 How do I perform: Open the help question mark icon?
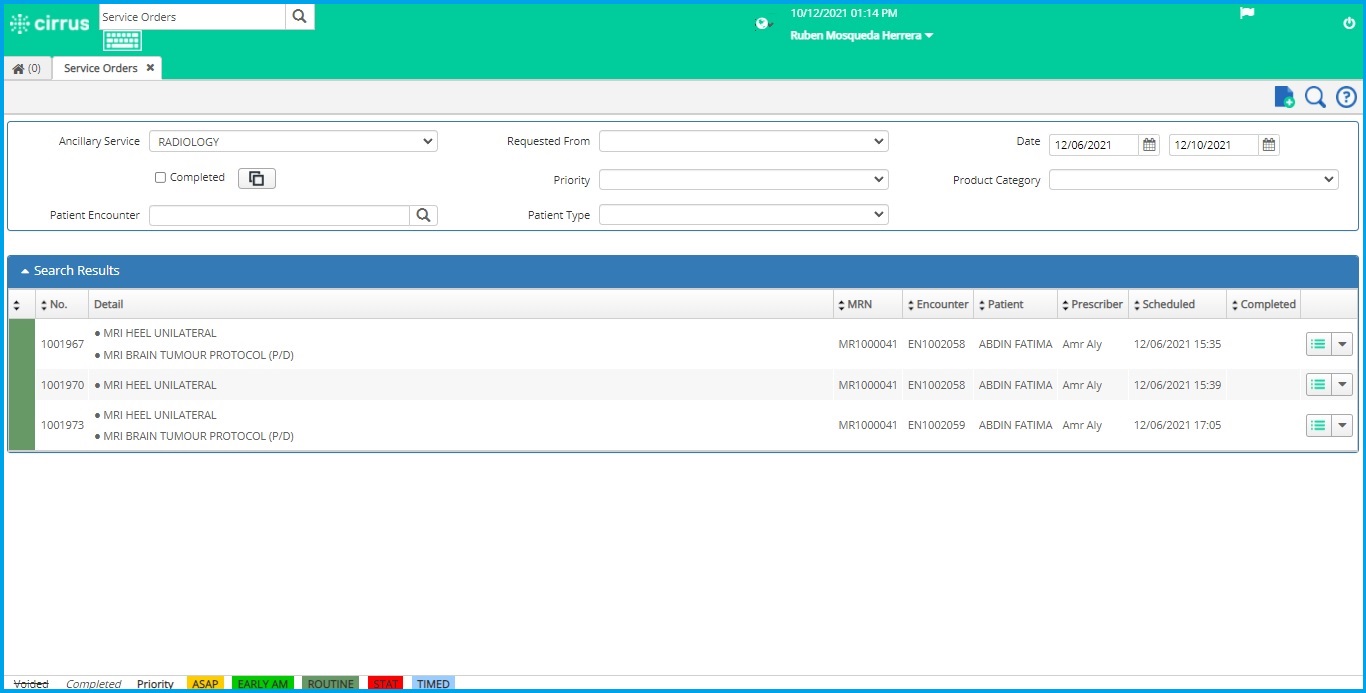pos(1345,97)
